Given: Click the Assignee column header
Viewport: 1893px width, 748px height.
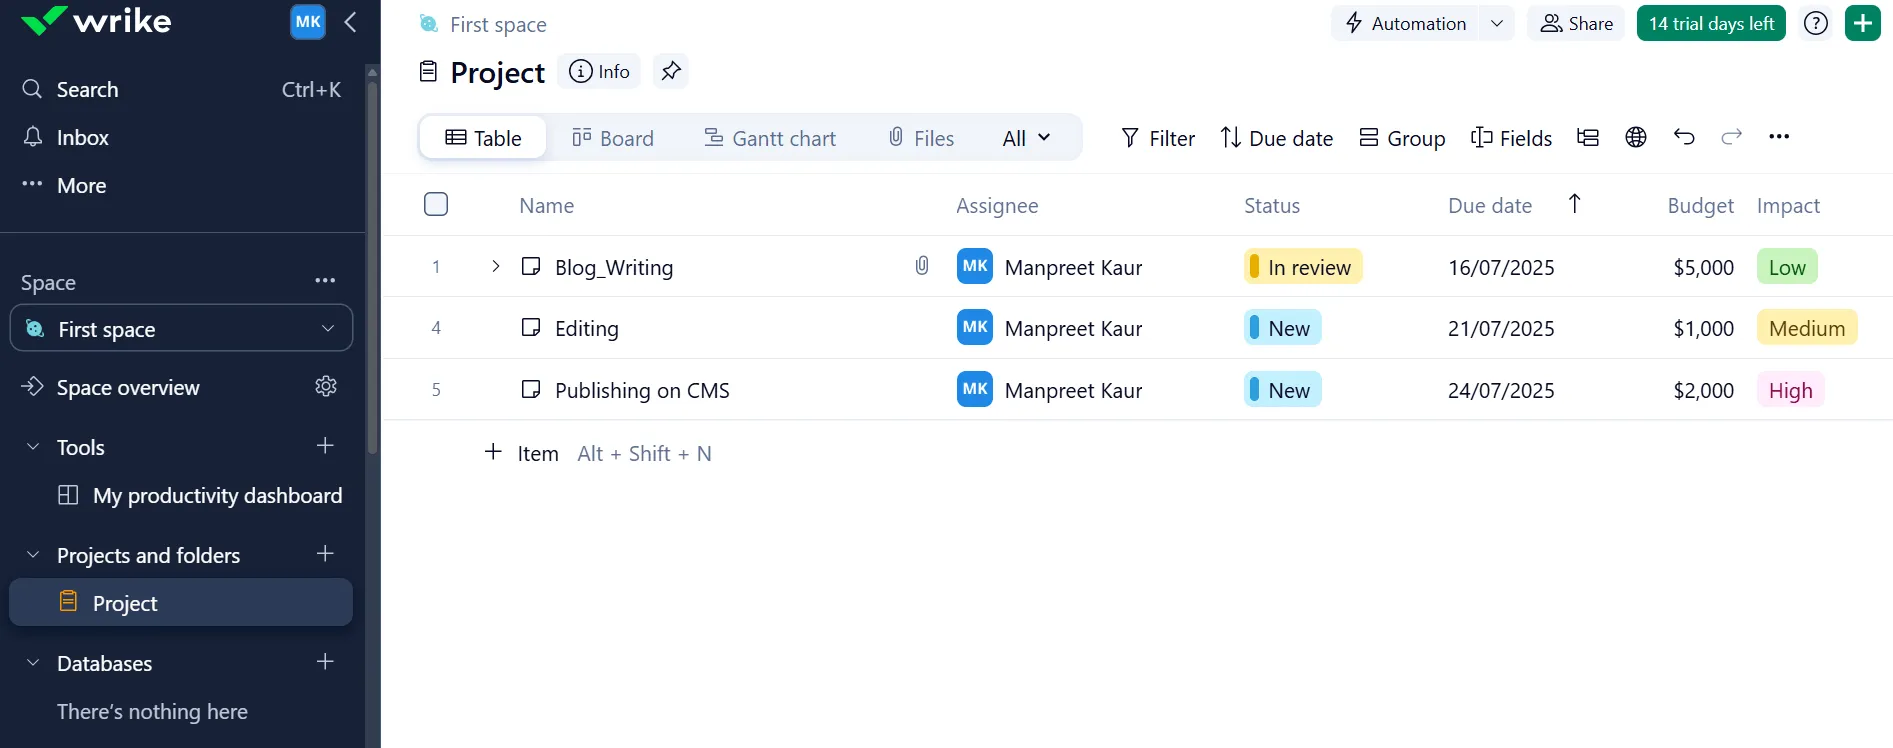Looking at the screenshot, I should pyautogui.click(x=997, y=205).
